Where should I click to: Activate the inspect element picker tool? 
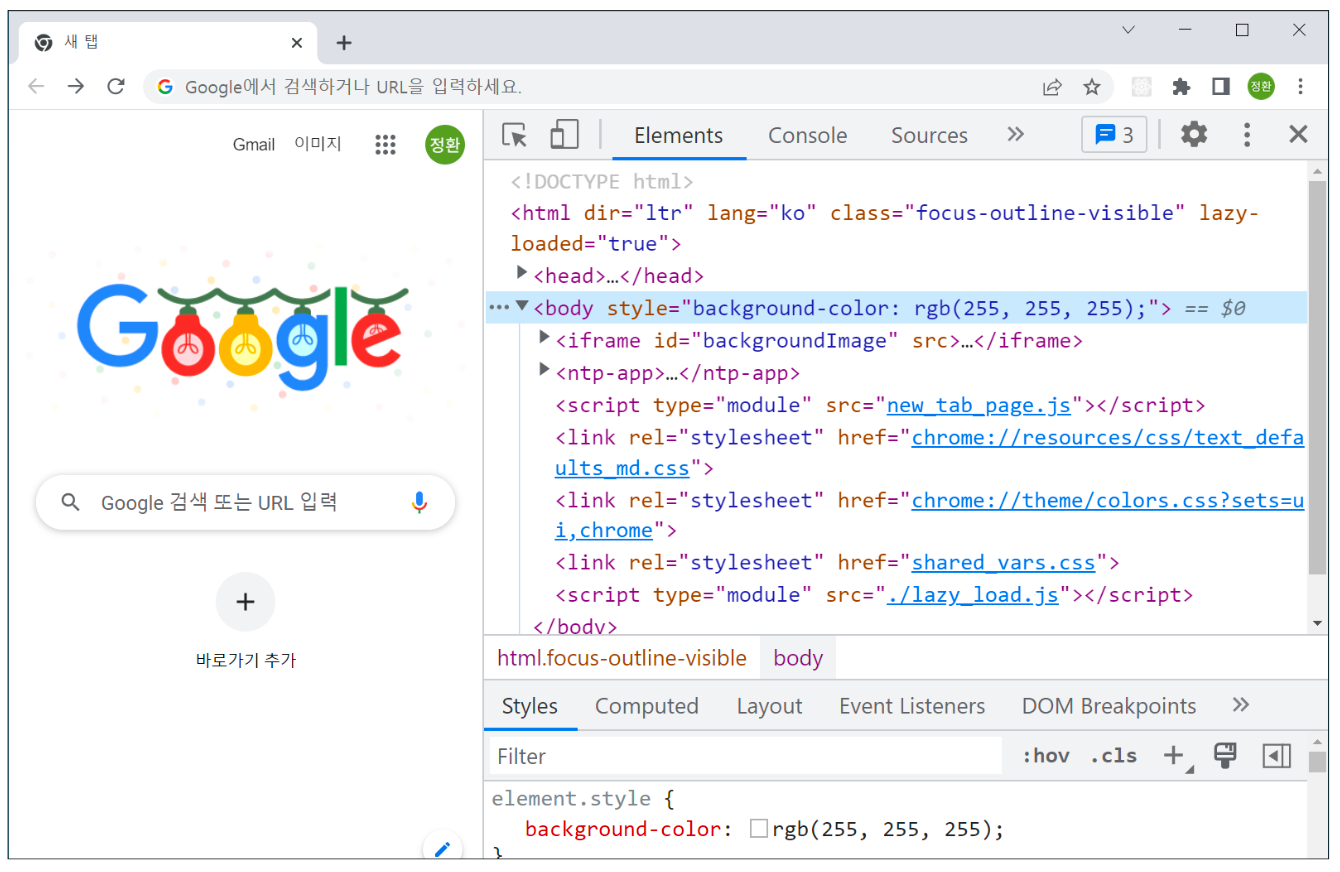click(x=514, y=135)
